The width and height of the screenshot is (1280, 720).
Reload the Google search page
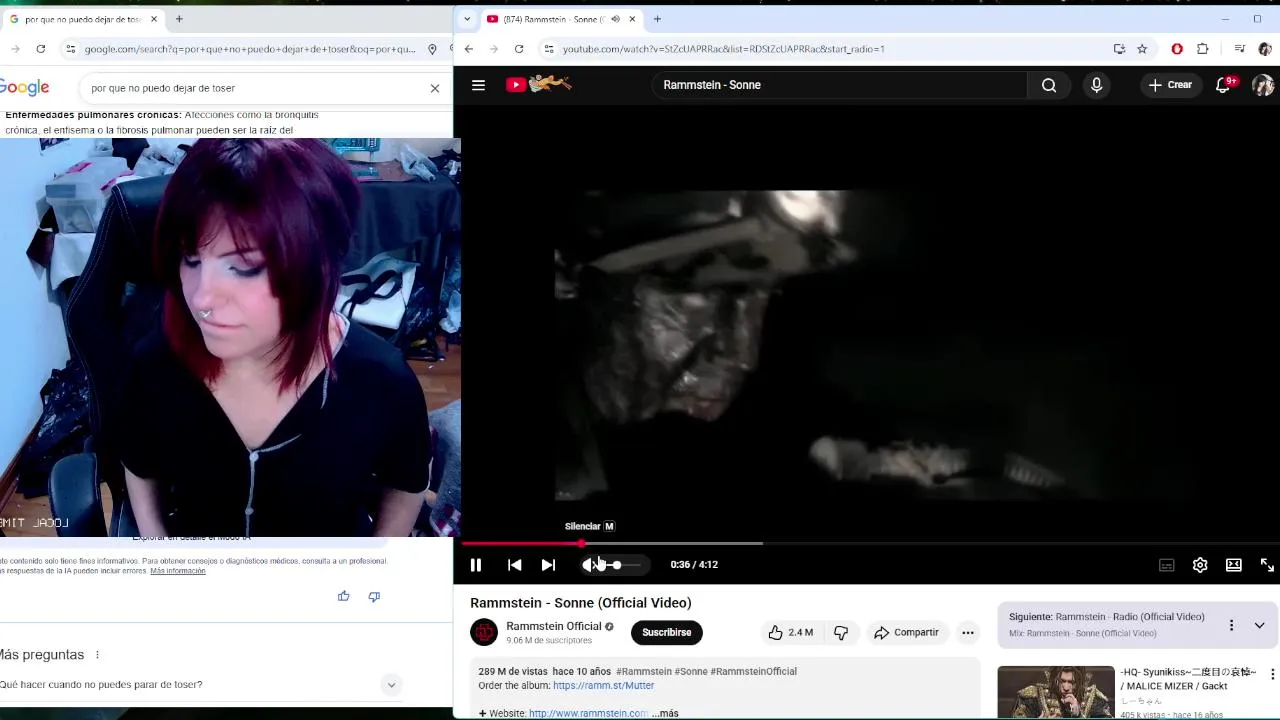pos(40,49)
